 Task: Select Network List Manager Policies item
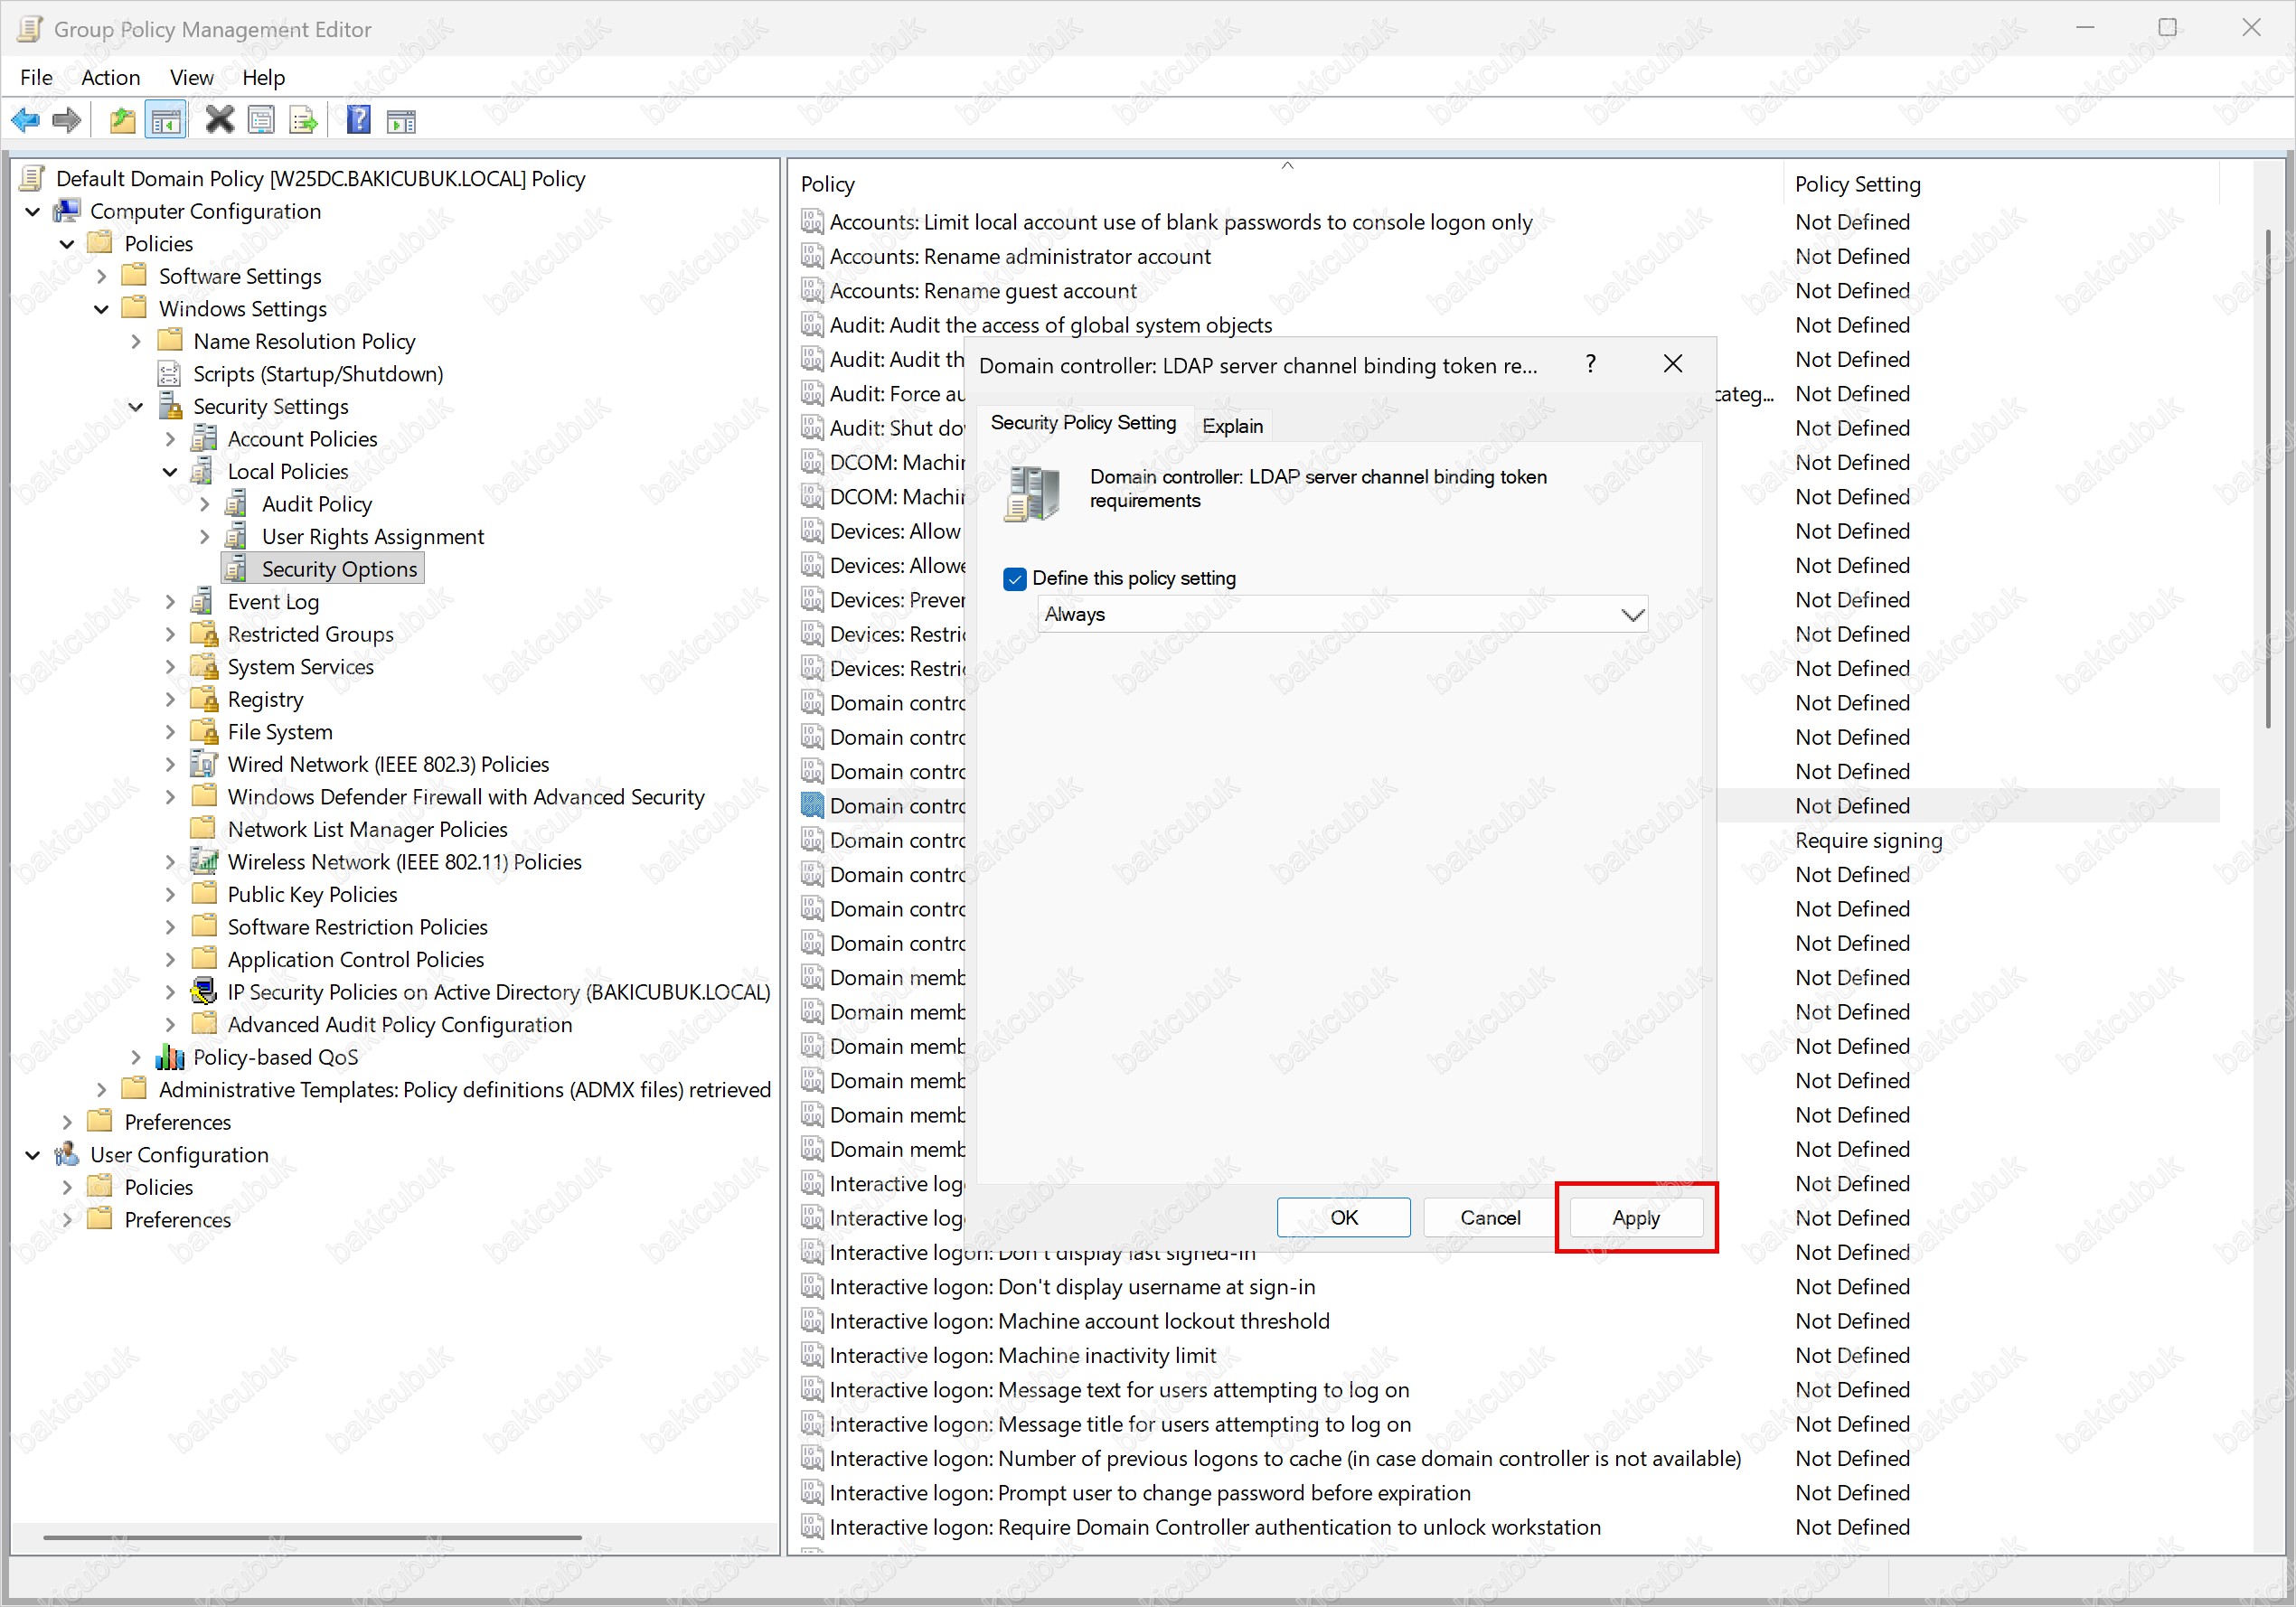[367, 829]
